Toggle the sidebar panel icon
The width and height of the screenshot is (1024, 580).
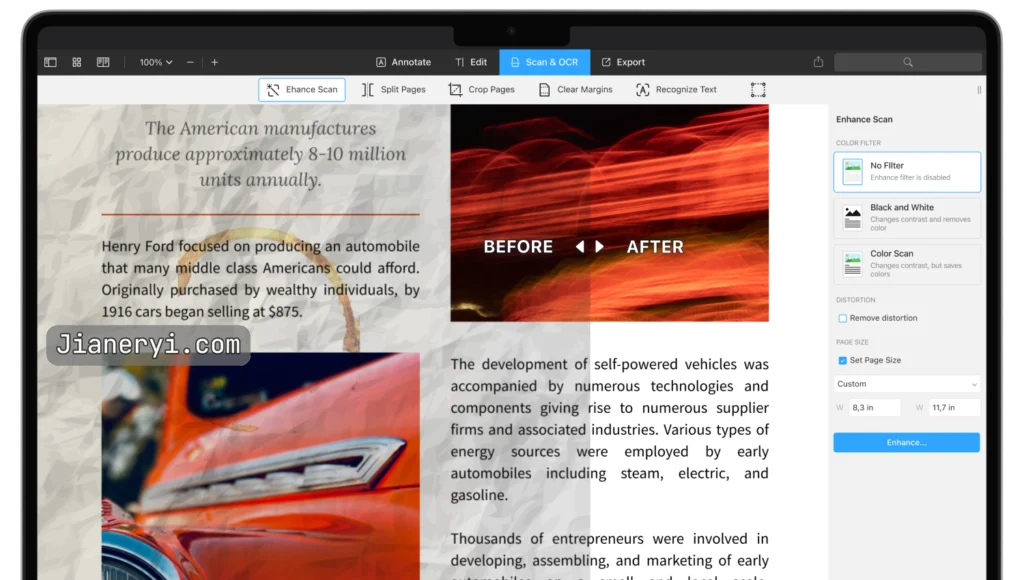pos(50,62)
